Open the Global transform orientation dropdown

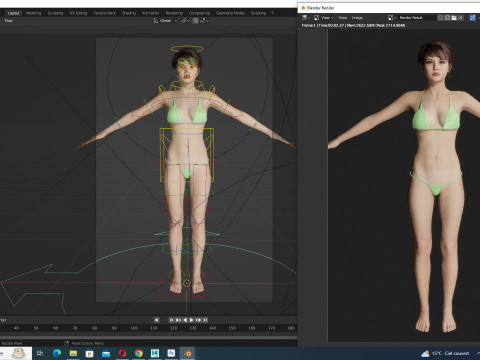point(165,21)
